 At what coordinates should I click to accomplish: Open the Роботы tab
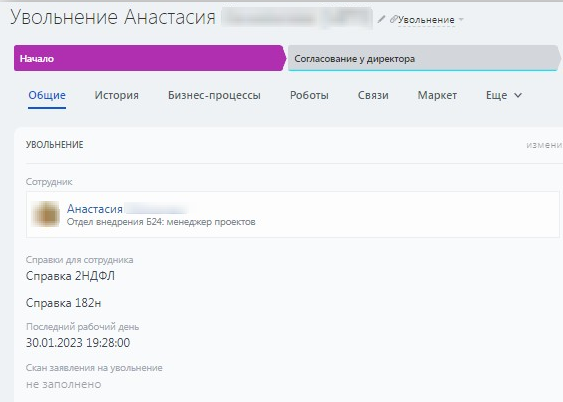pos(309,95)
